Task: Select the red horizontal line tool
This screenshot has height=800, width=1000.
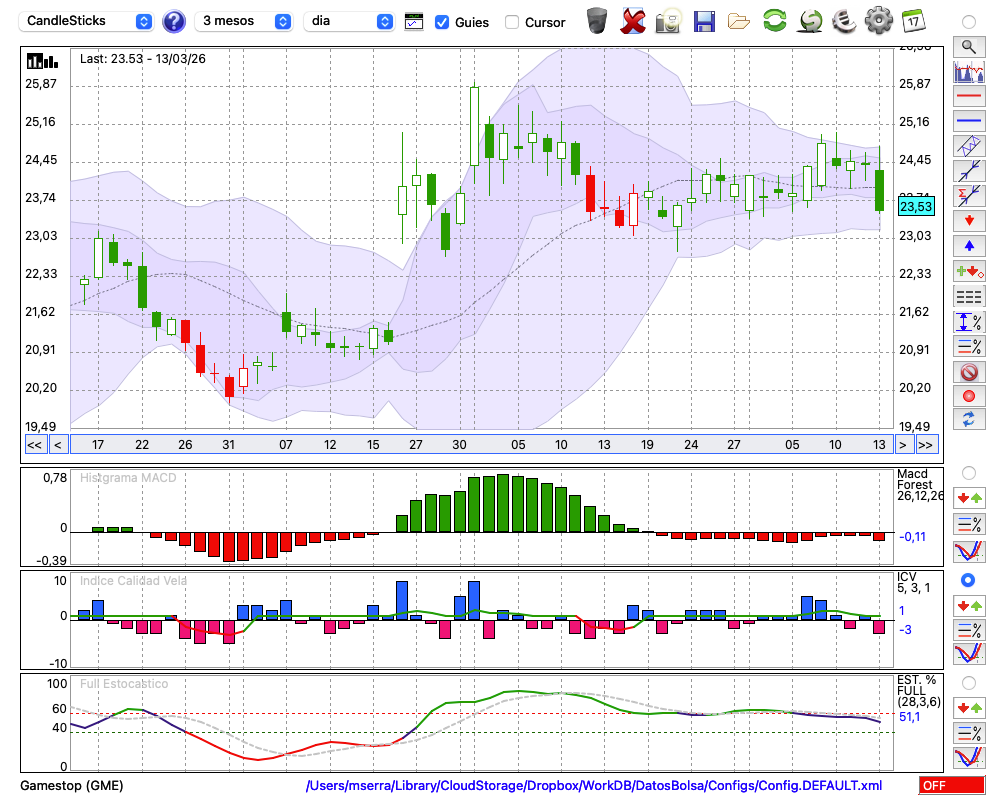Action: 968,97
